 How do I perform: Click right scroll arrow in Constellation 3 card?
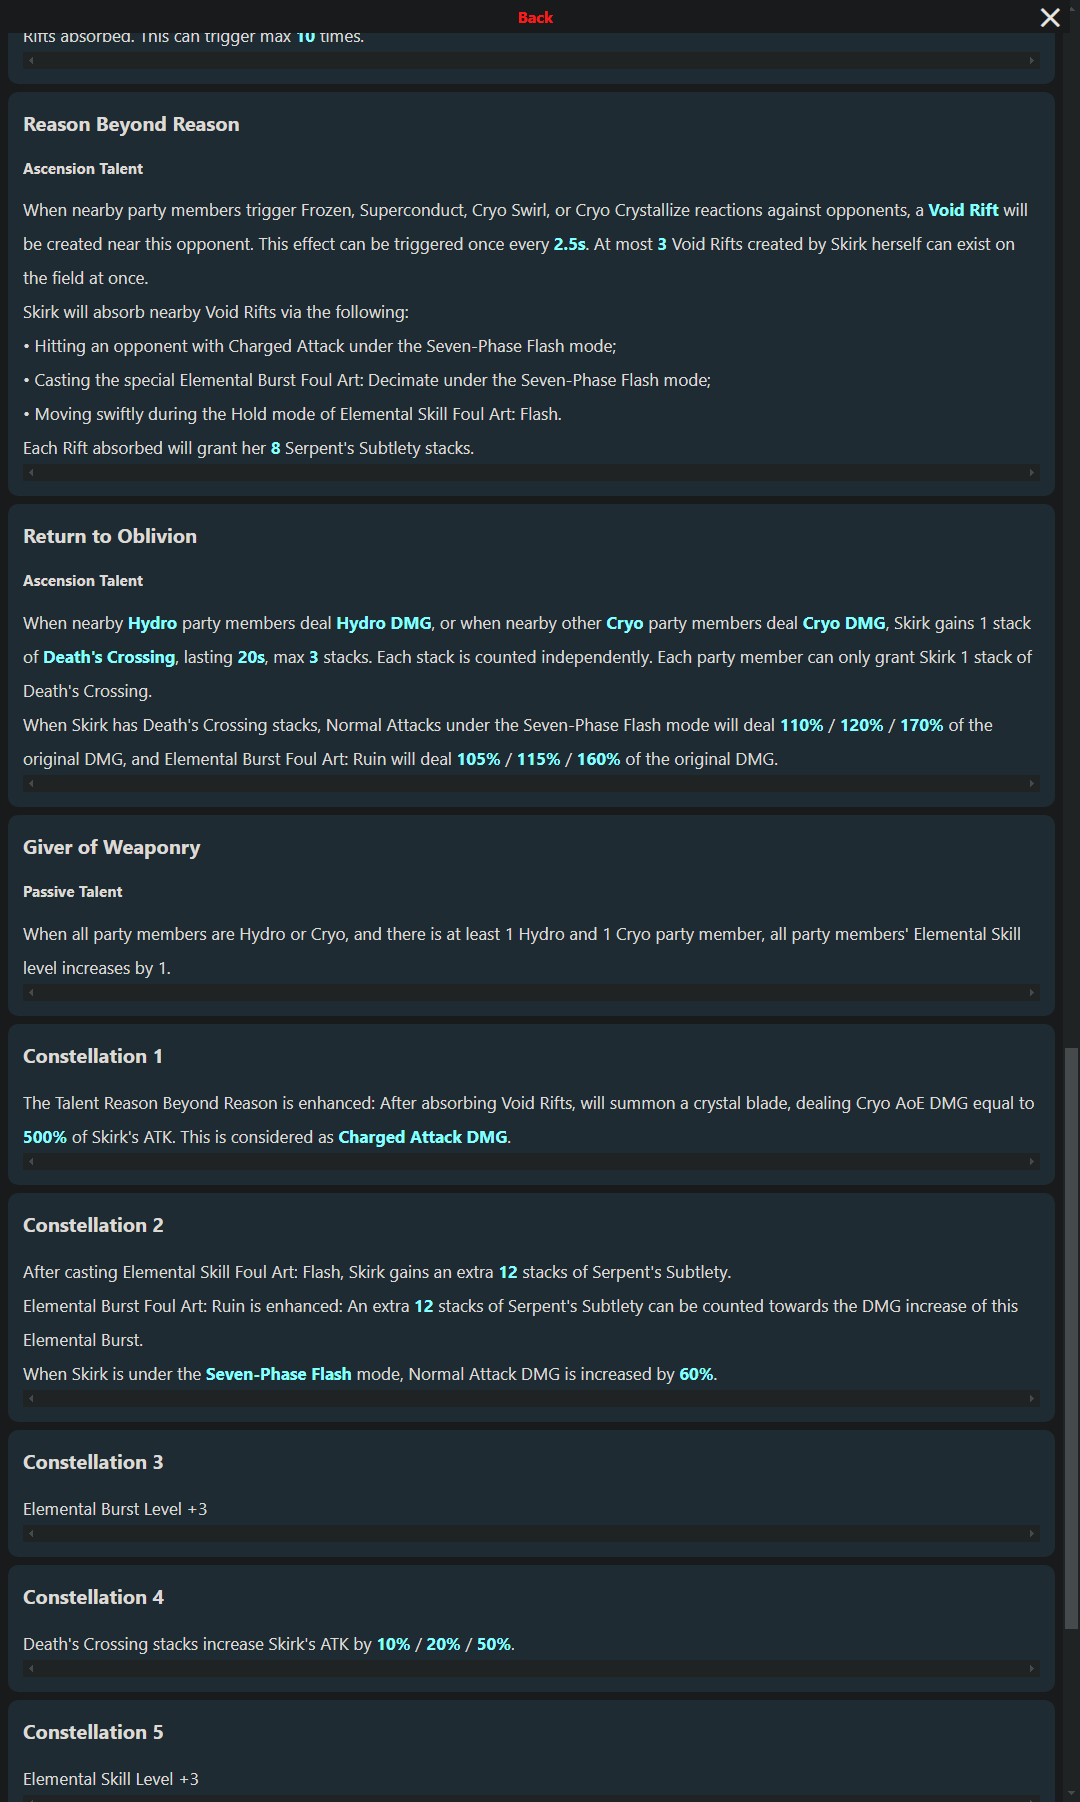[1032, 1534]
